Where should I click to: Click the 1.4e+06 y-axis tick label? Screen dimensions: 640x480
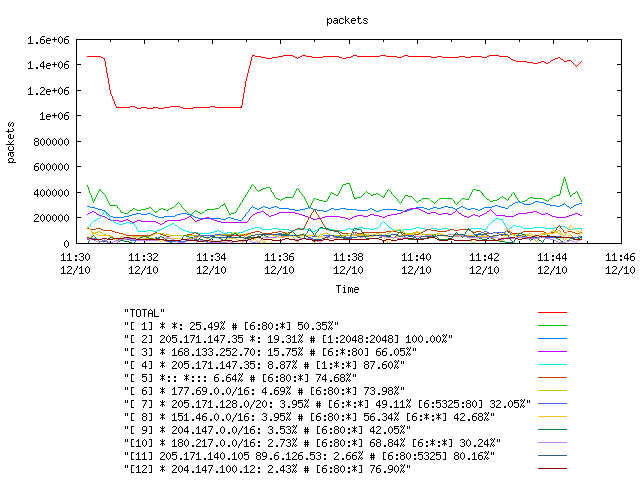tap(48, 65)
